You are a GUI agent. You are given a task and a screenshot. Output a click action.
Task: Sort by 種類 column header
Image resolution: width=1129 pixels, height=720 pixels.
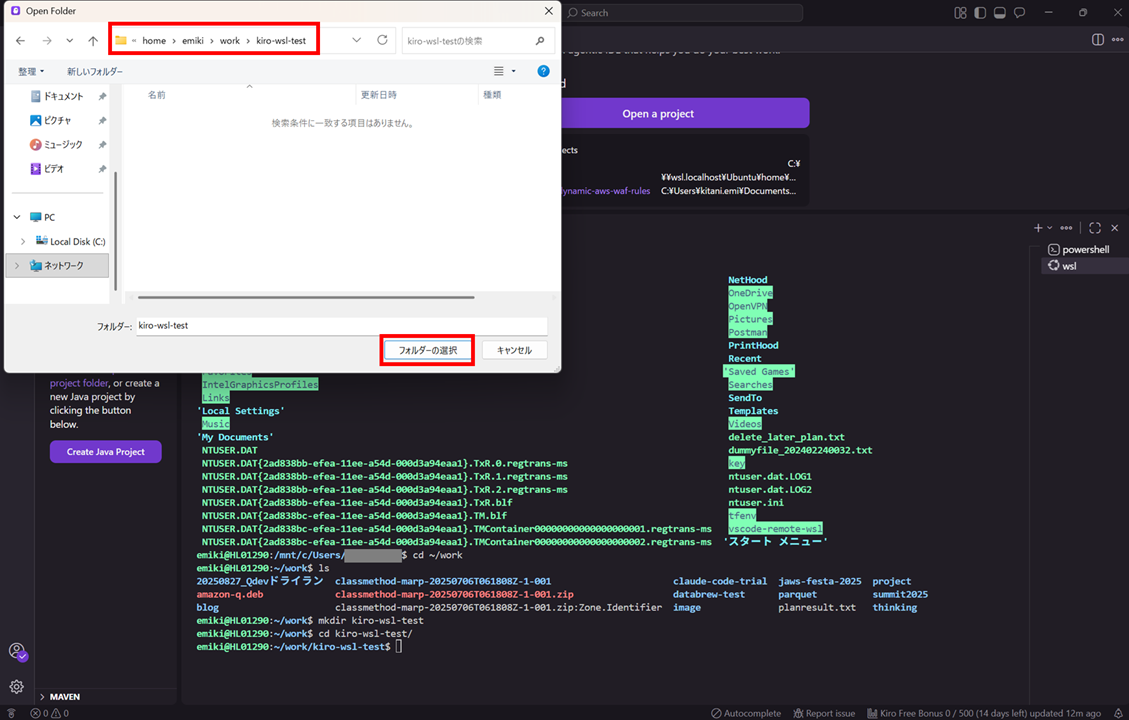pos(492,95)
